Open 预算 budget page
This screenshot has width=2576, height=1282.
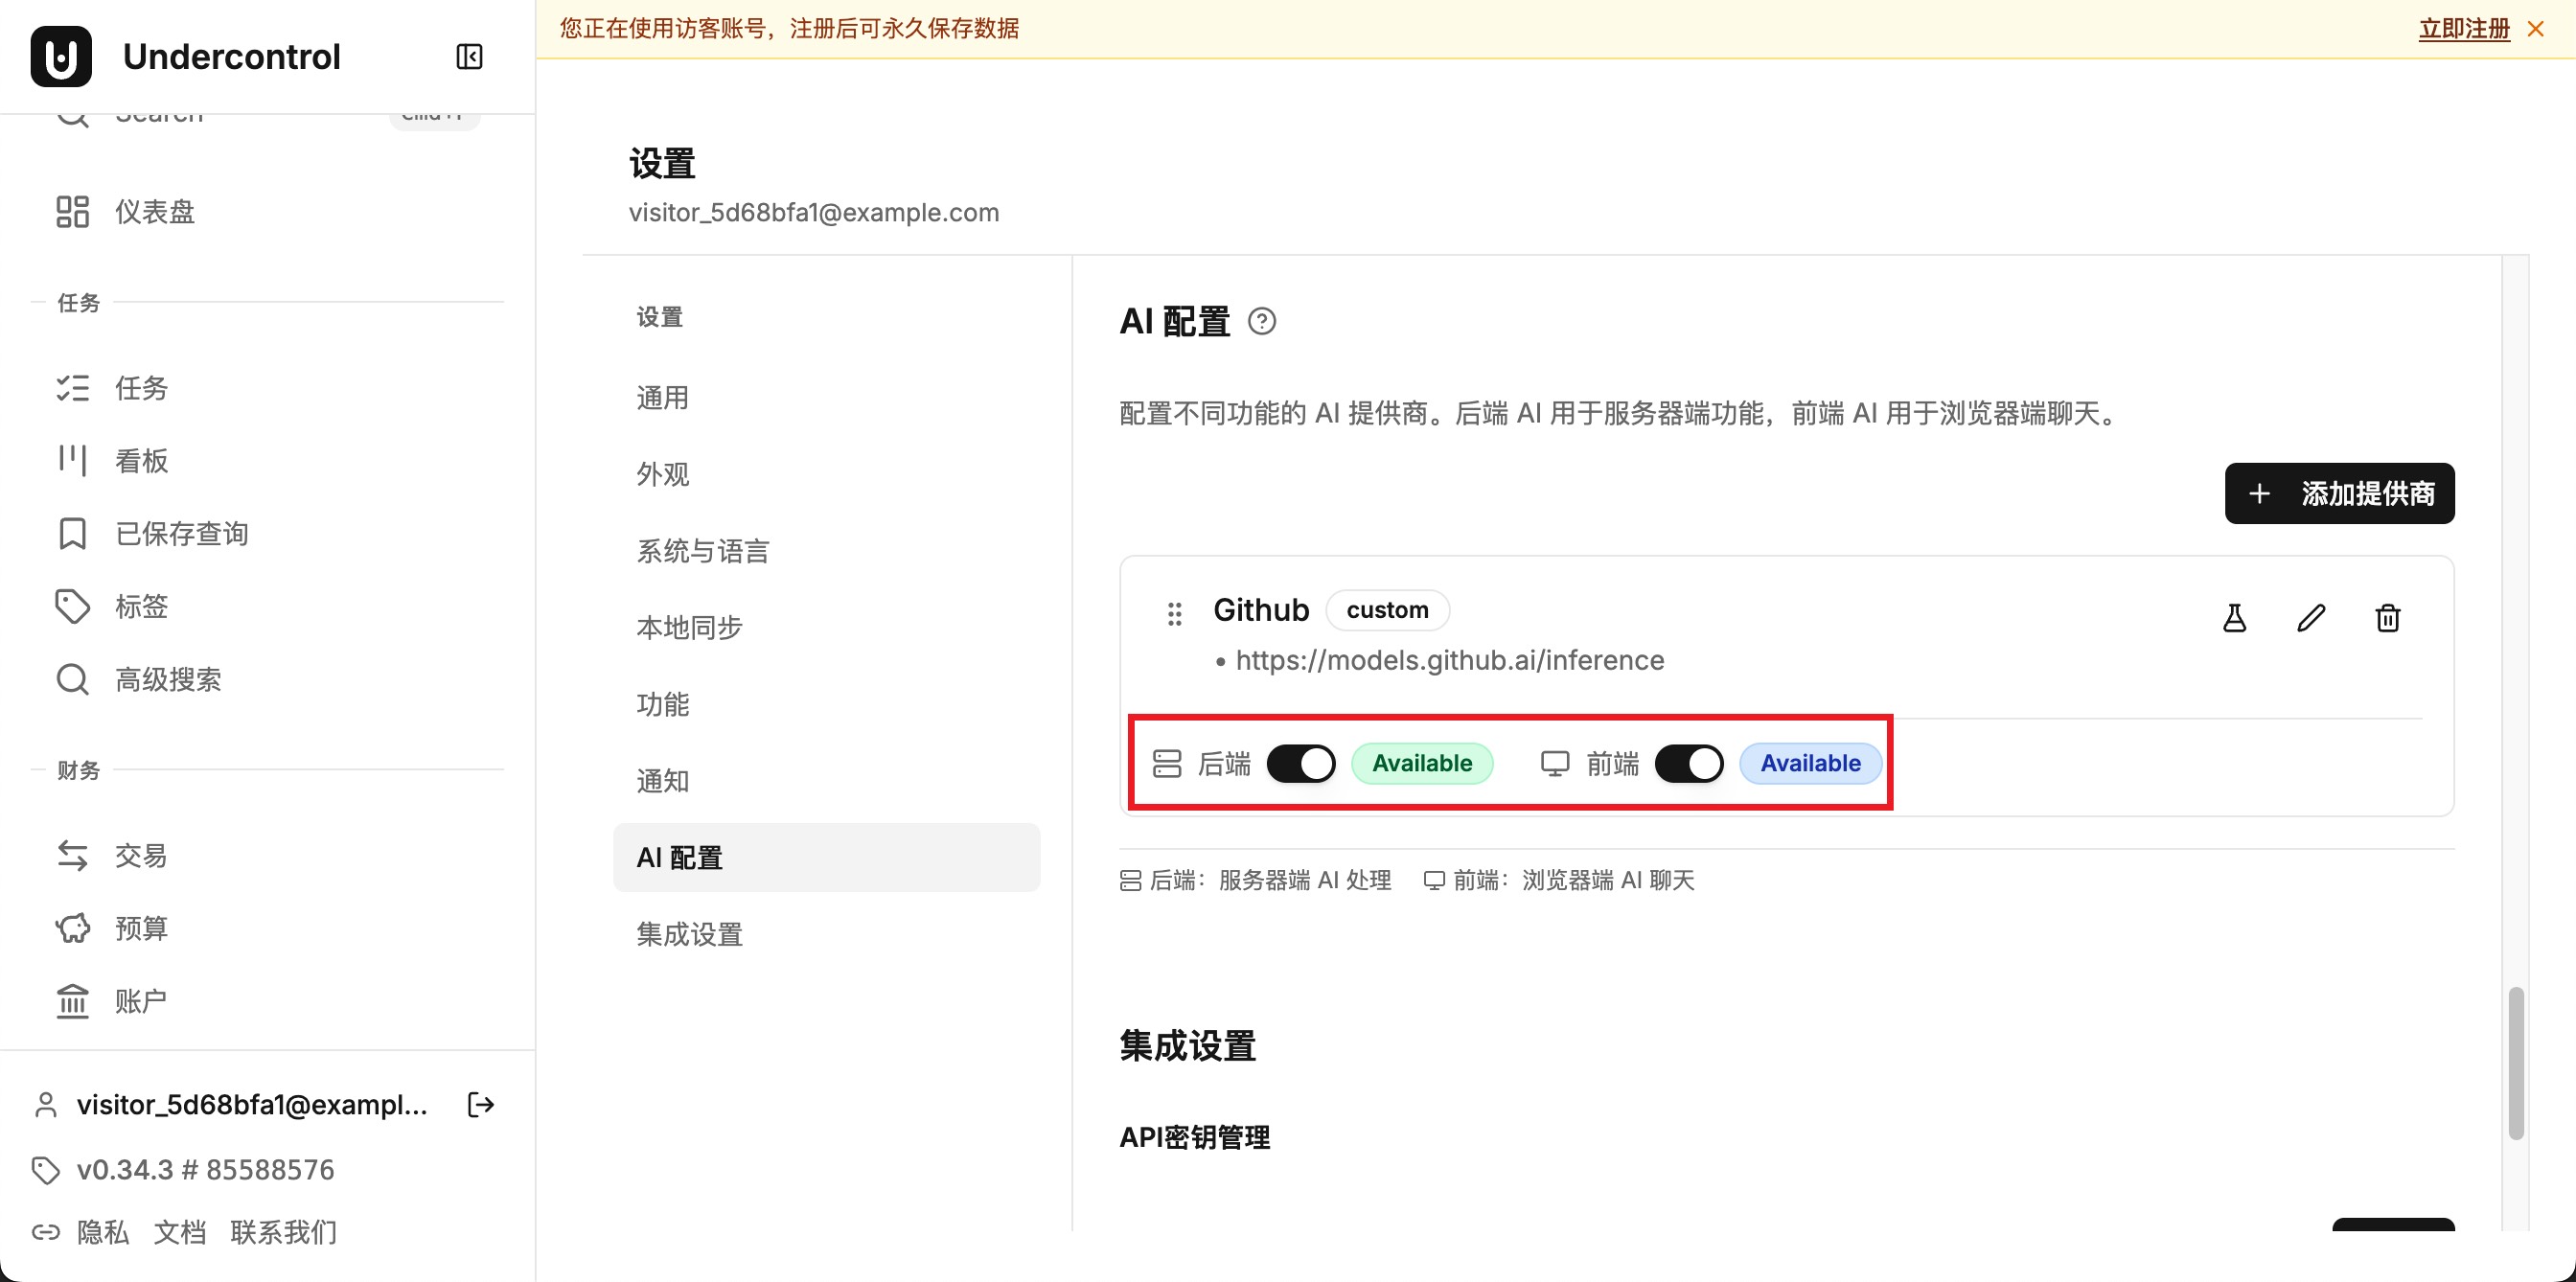(x=267, y=929)
